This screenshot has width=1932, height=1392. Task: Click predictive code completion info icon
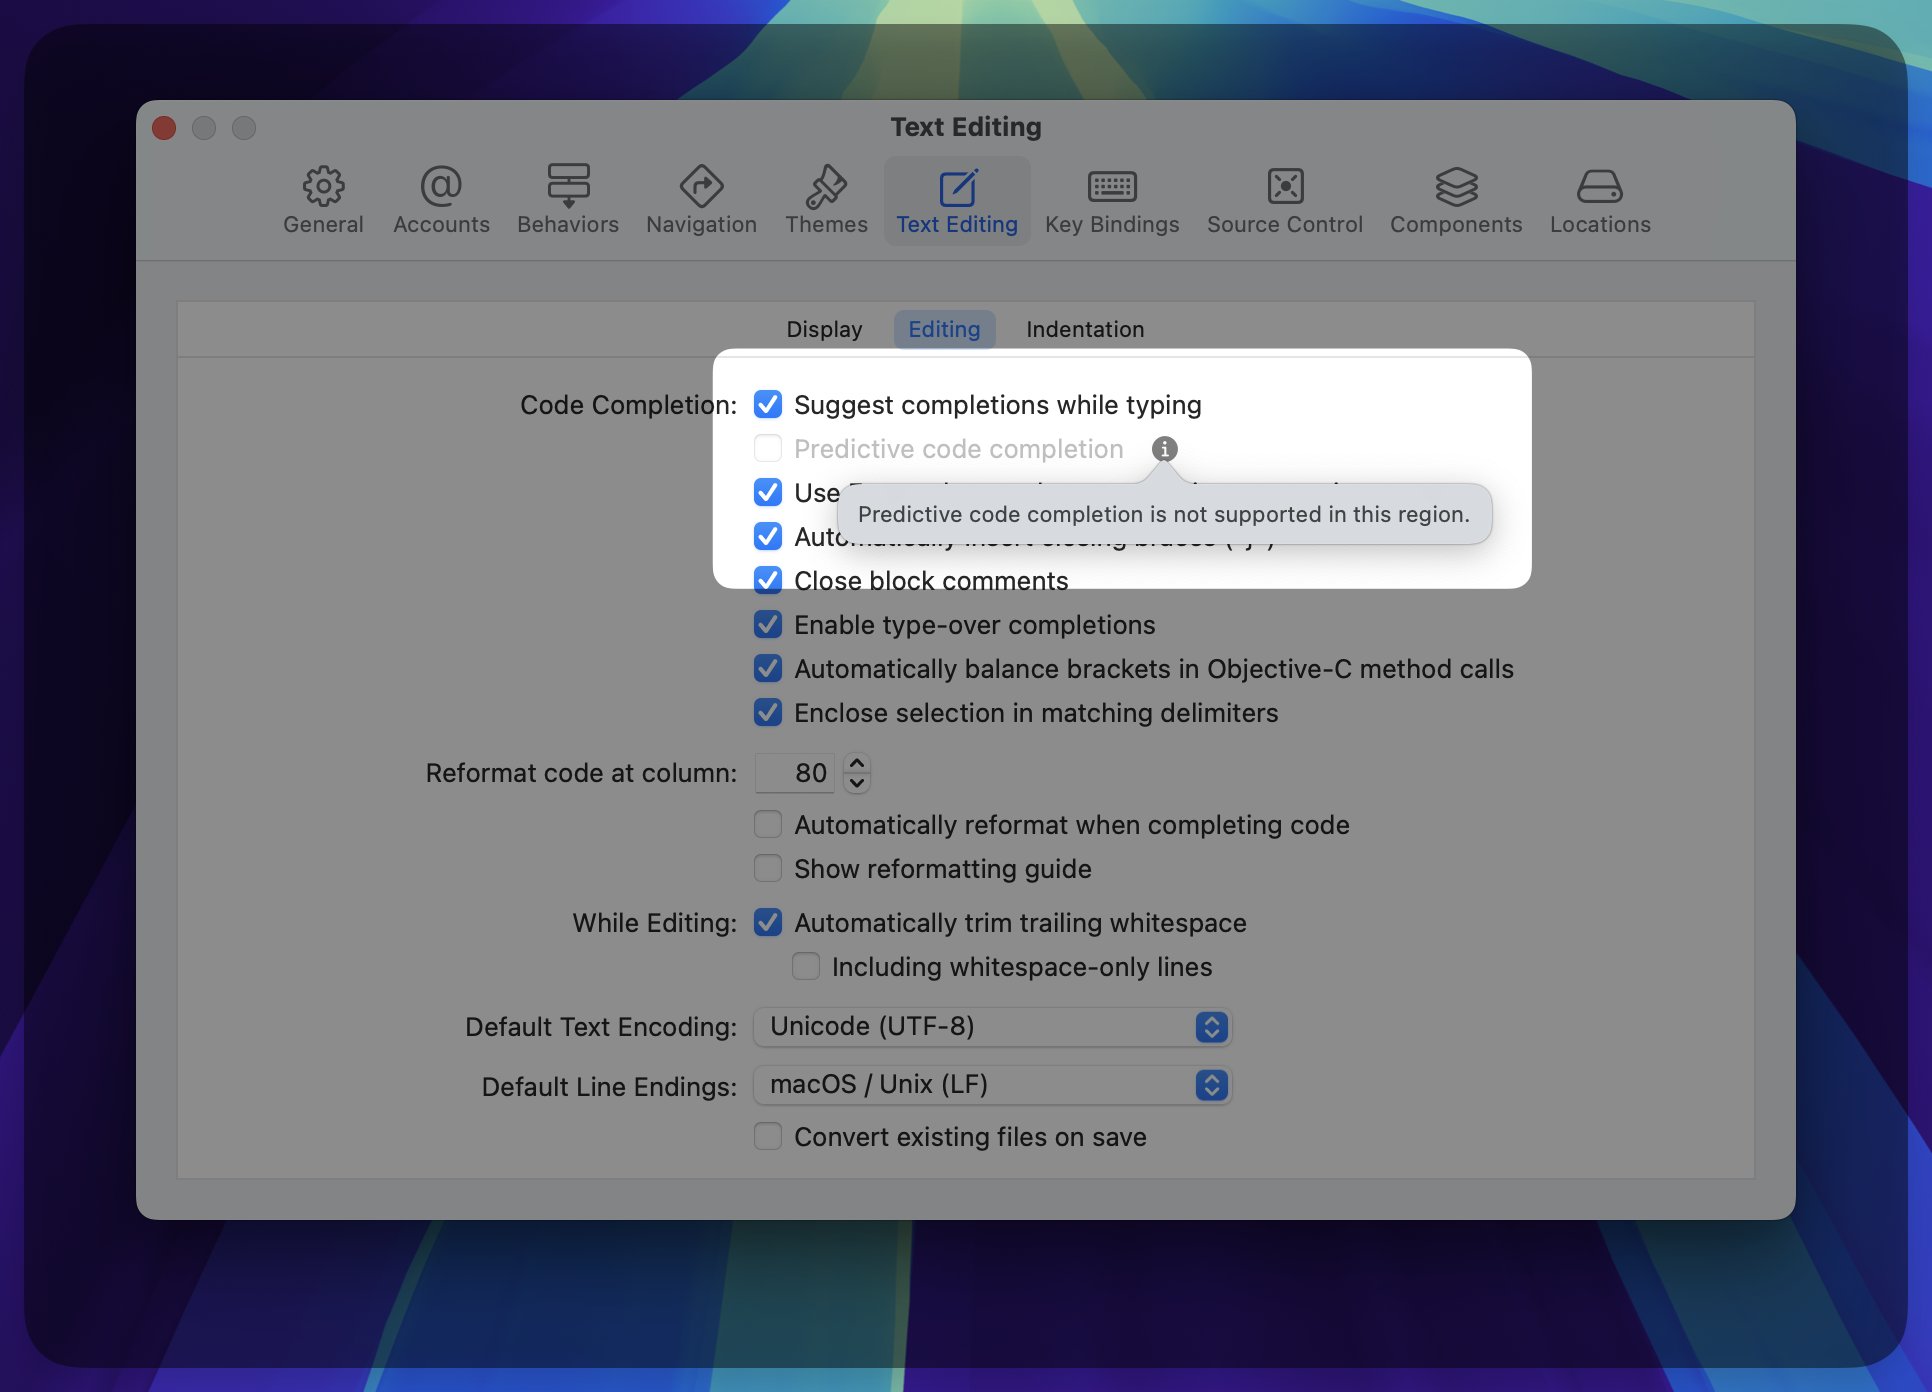tap(1164, 449)
